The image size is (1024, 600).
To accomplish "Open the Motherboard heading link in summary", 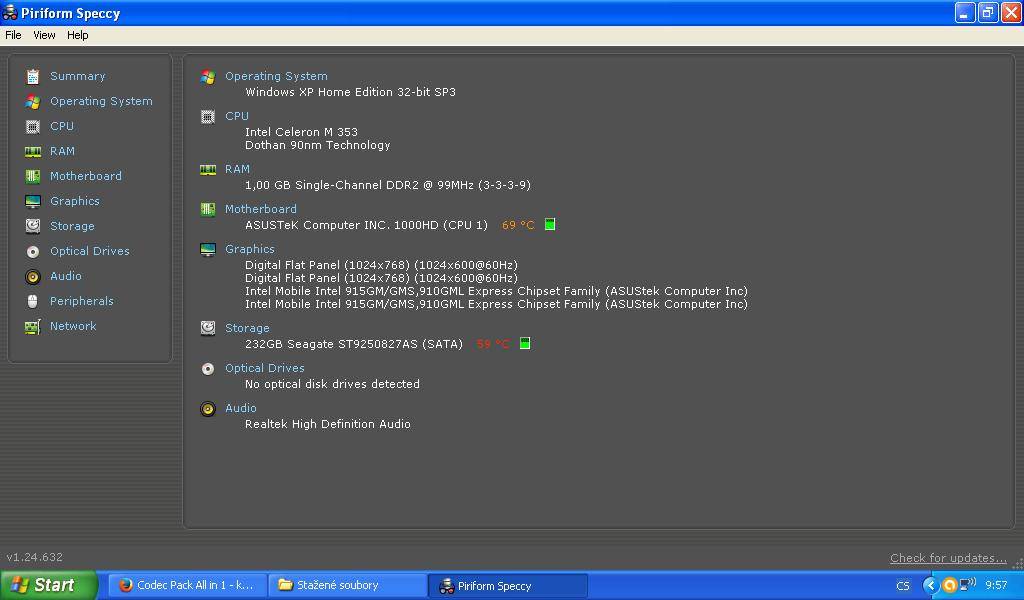I will (x=261, y=209).
